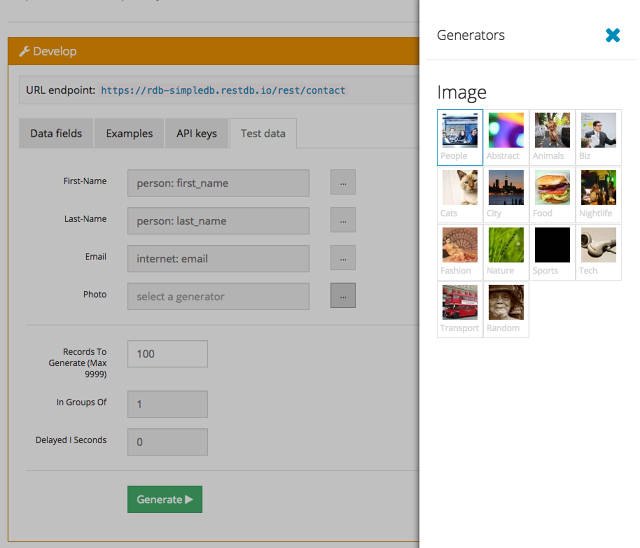Image resolution: width=640 pixels, height=548 pixels.
Task: Click the First-Name generator input field
Action: (218, 183)
